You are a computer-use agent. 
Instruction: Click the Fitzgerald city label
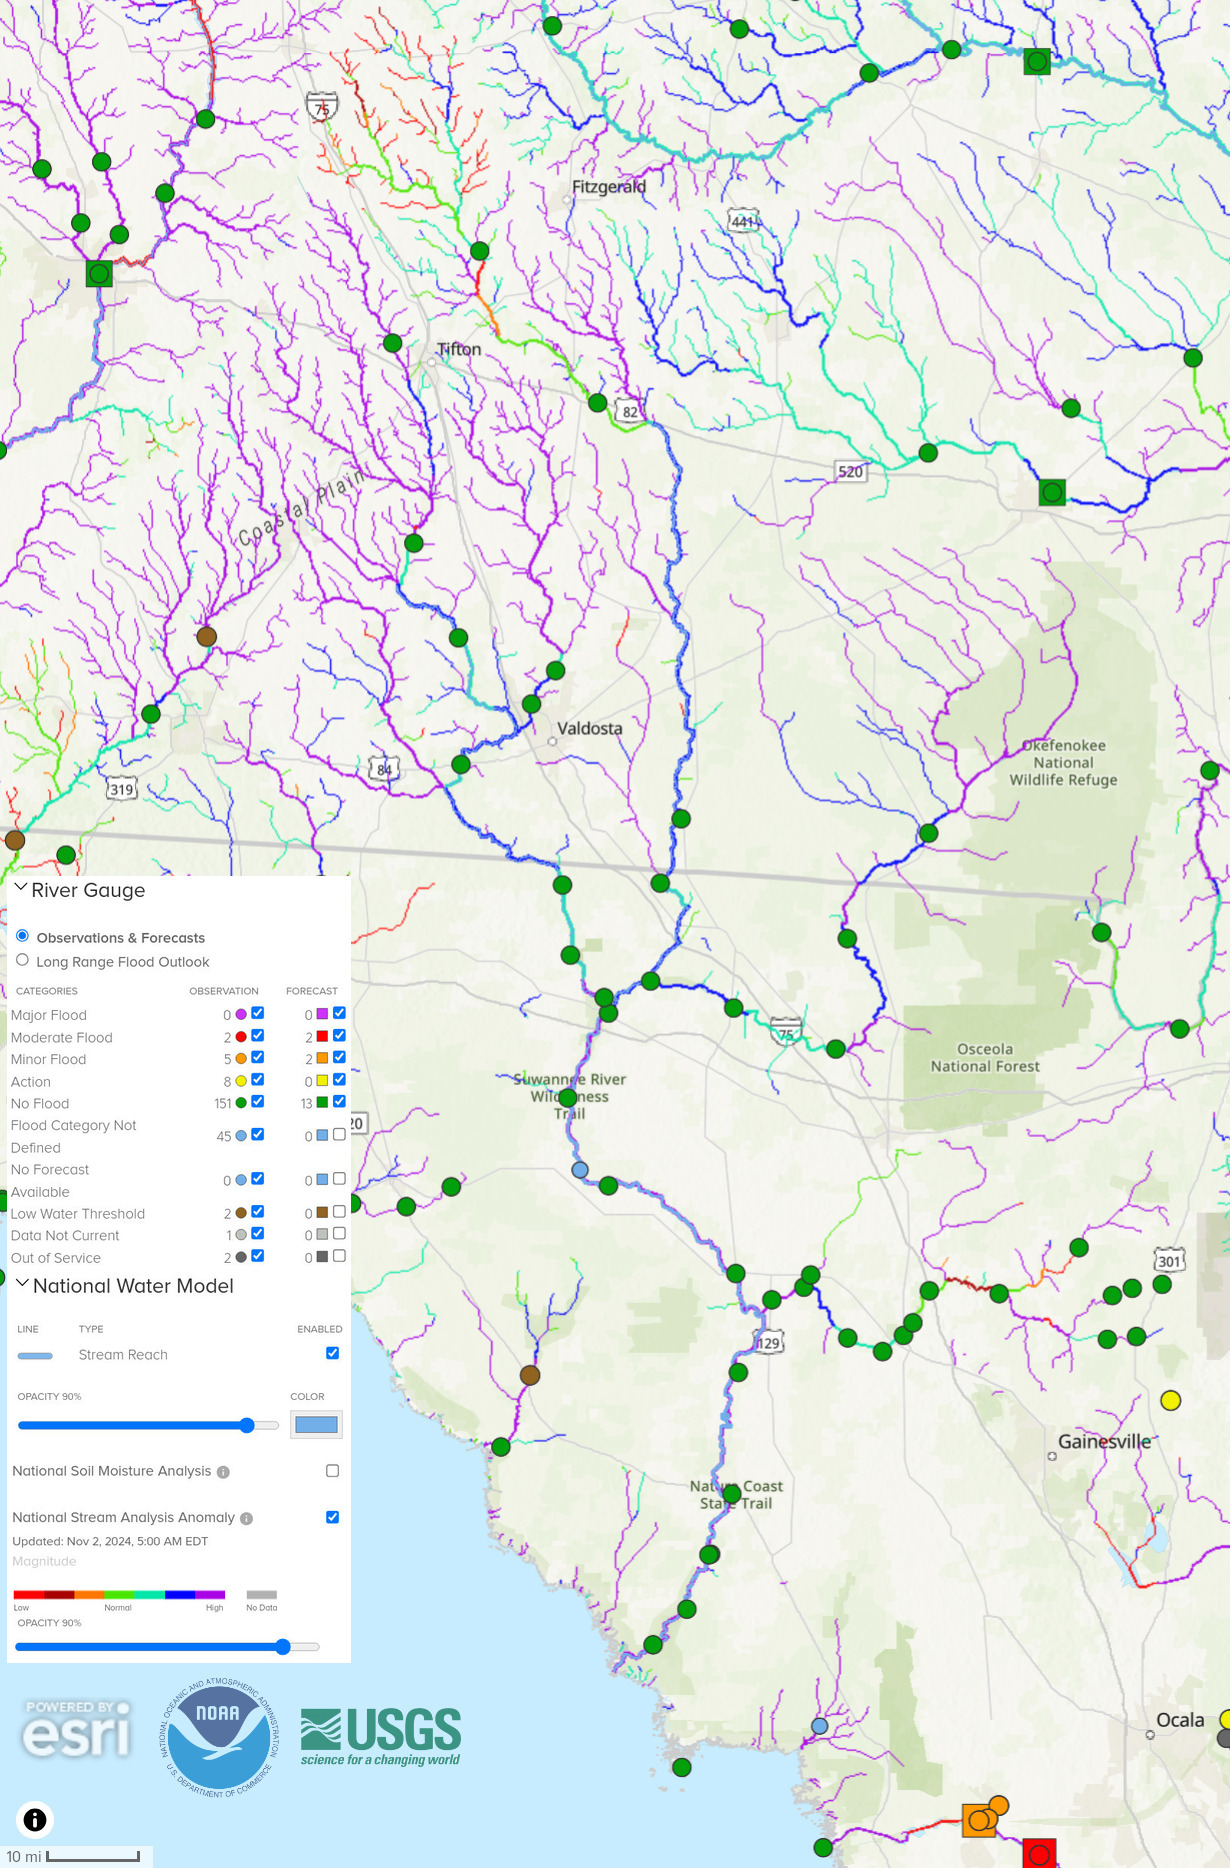click(x=609, y=187)
